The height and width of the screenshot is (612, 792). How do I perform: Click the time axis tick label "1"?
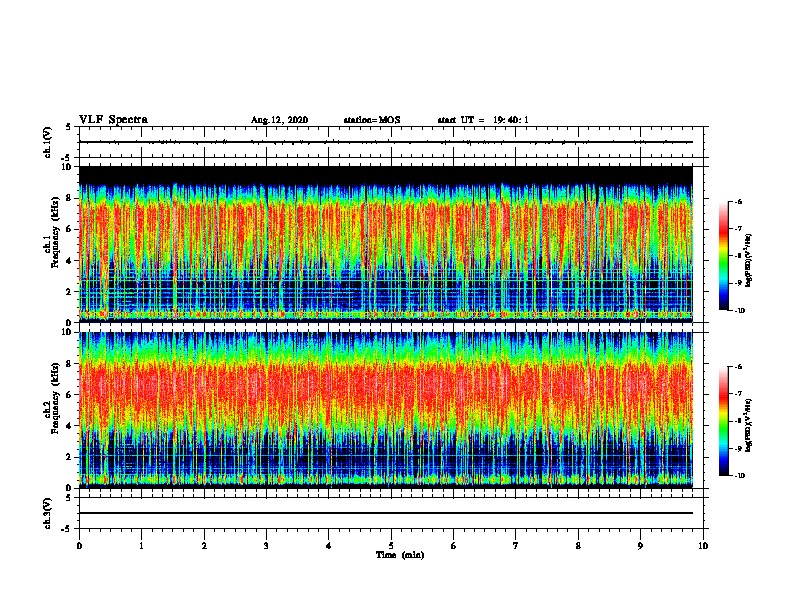coord(142,546)
